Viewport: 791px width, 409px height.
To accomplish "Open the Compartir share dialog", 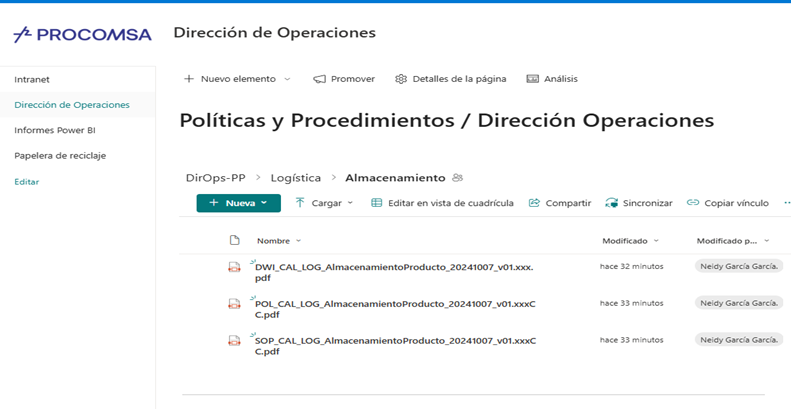I will (560, 203).
